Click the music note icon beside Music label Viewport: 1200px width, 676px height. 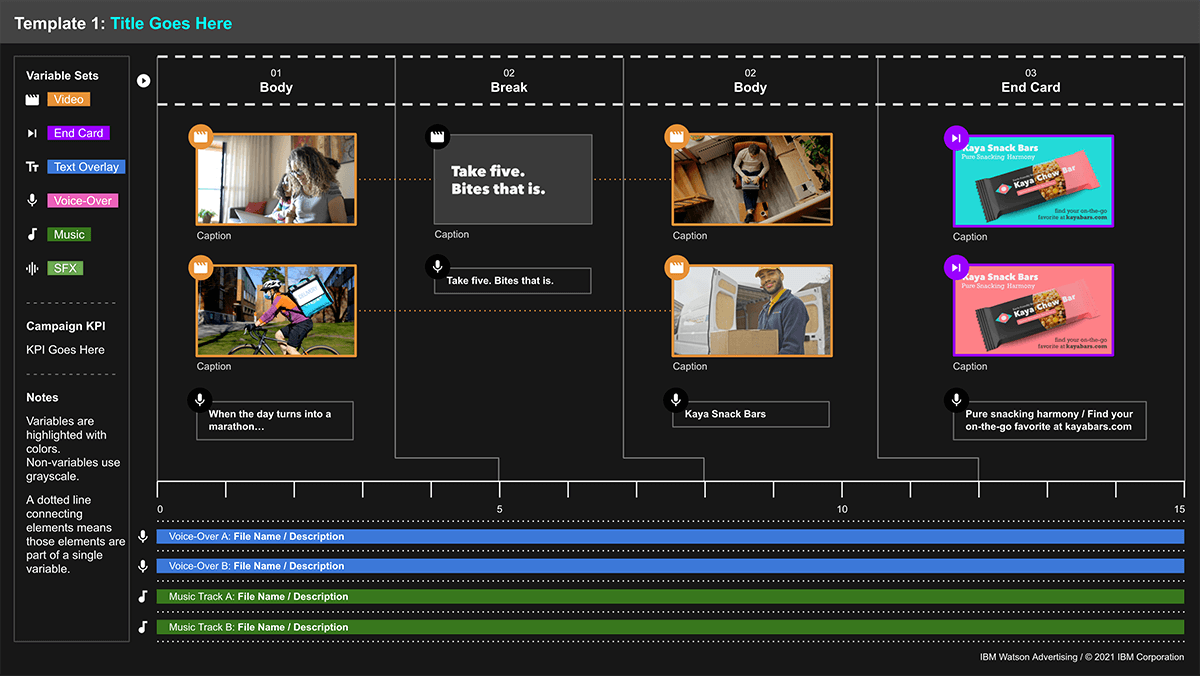pos(32,235)
